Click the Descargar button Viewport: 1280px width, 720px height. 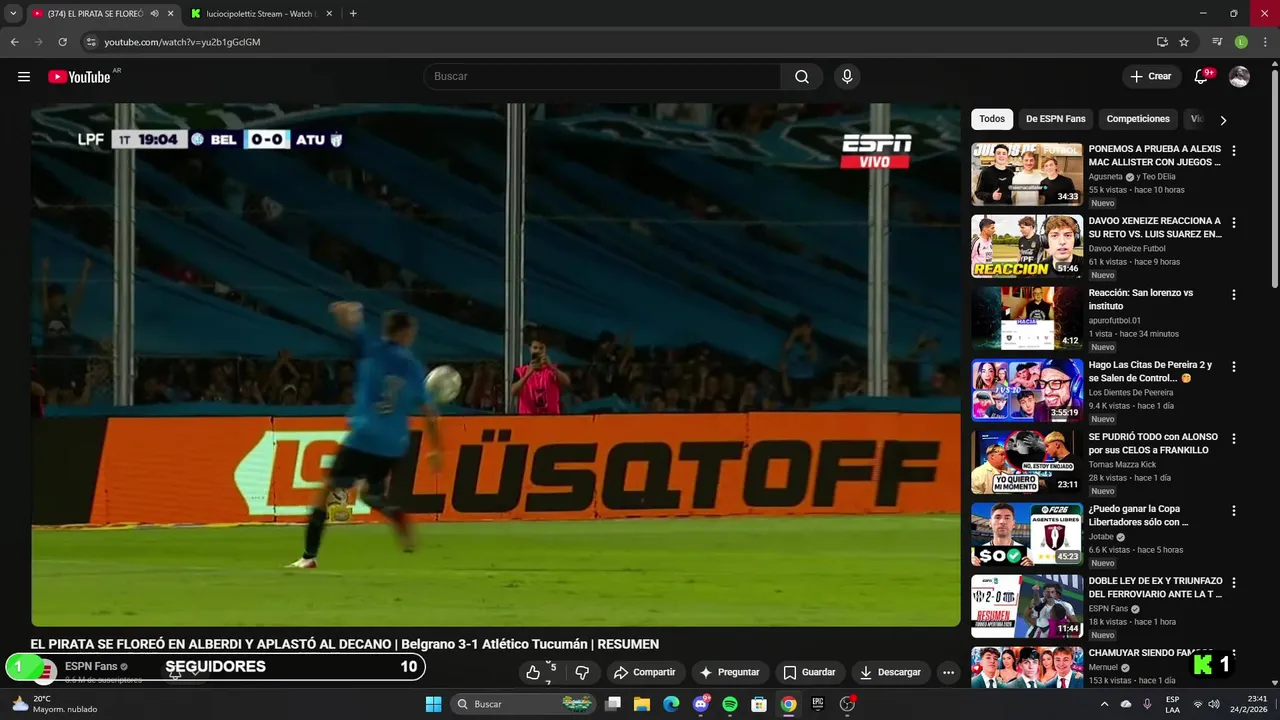click(x=890, y=672)
